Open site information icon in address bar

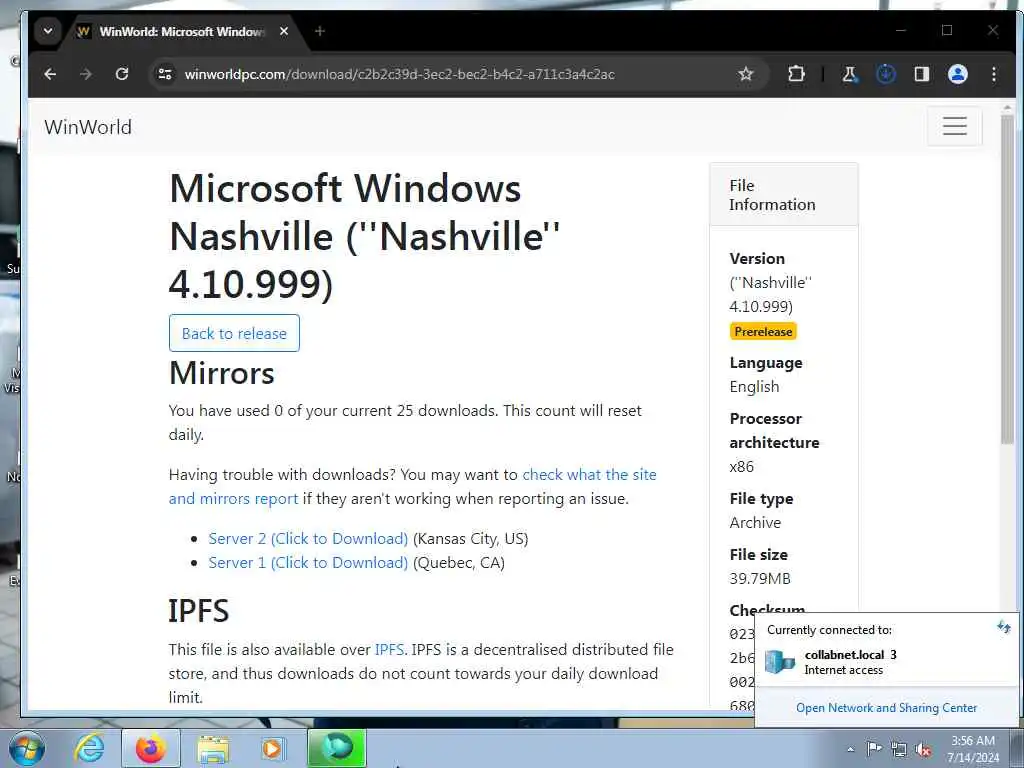(165, 74)
